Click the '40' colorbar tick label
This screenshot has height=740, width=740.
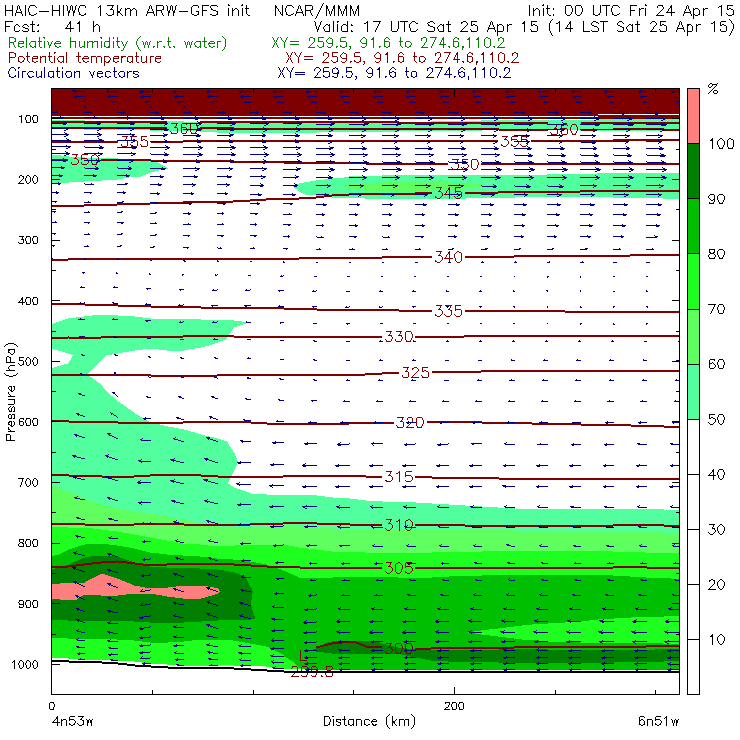716,474
